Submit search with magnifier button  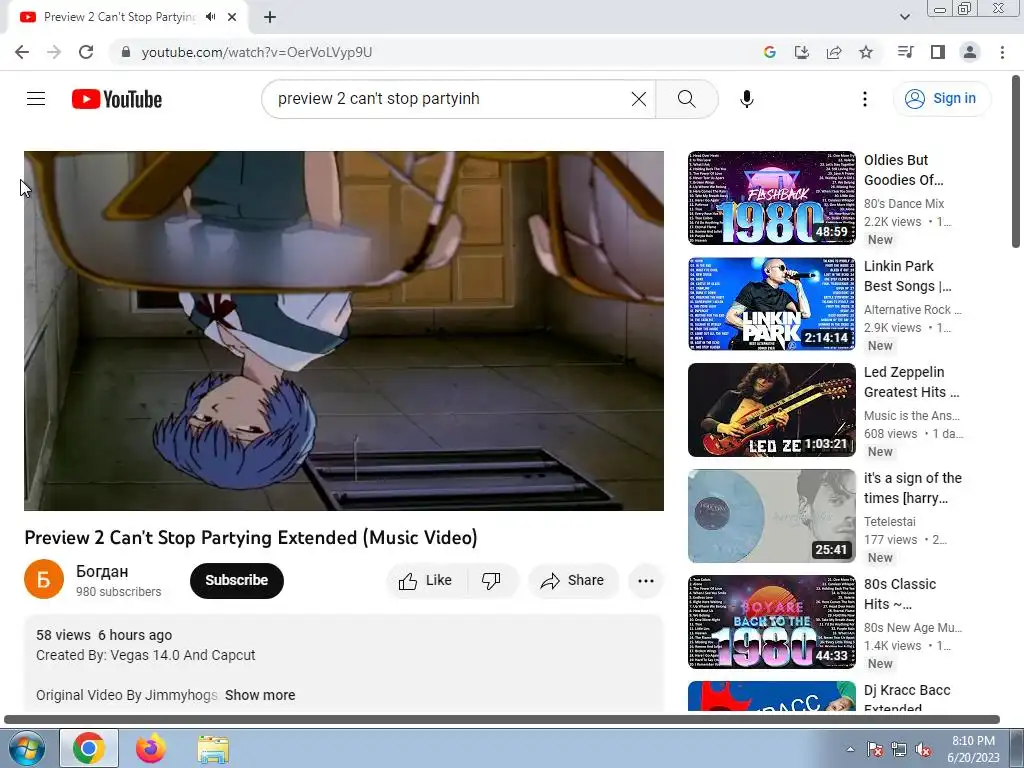point(686,99)
